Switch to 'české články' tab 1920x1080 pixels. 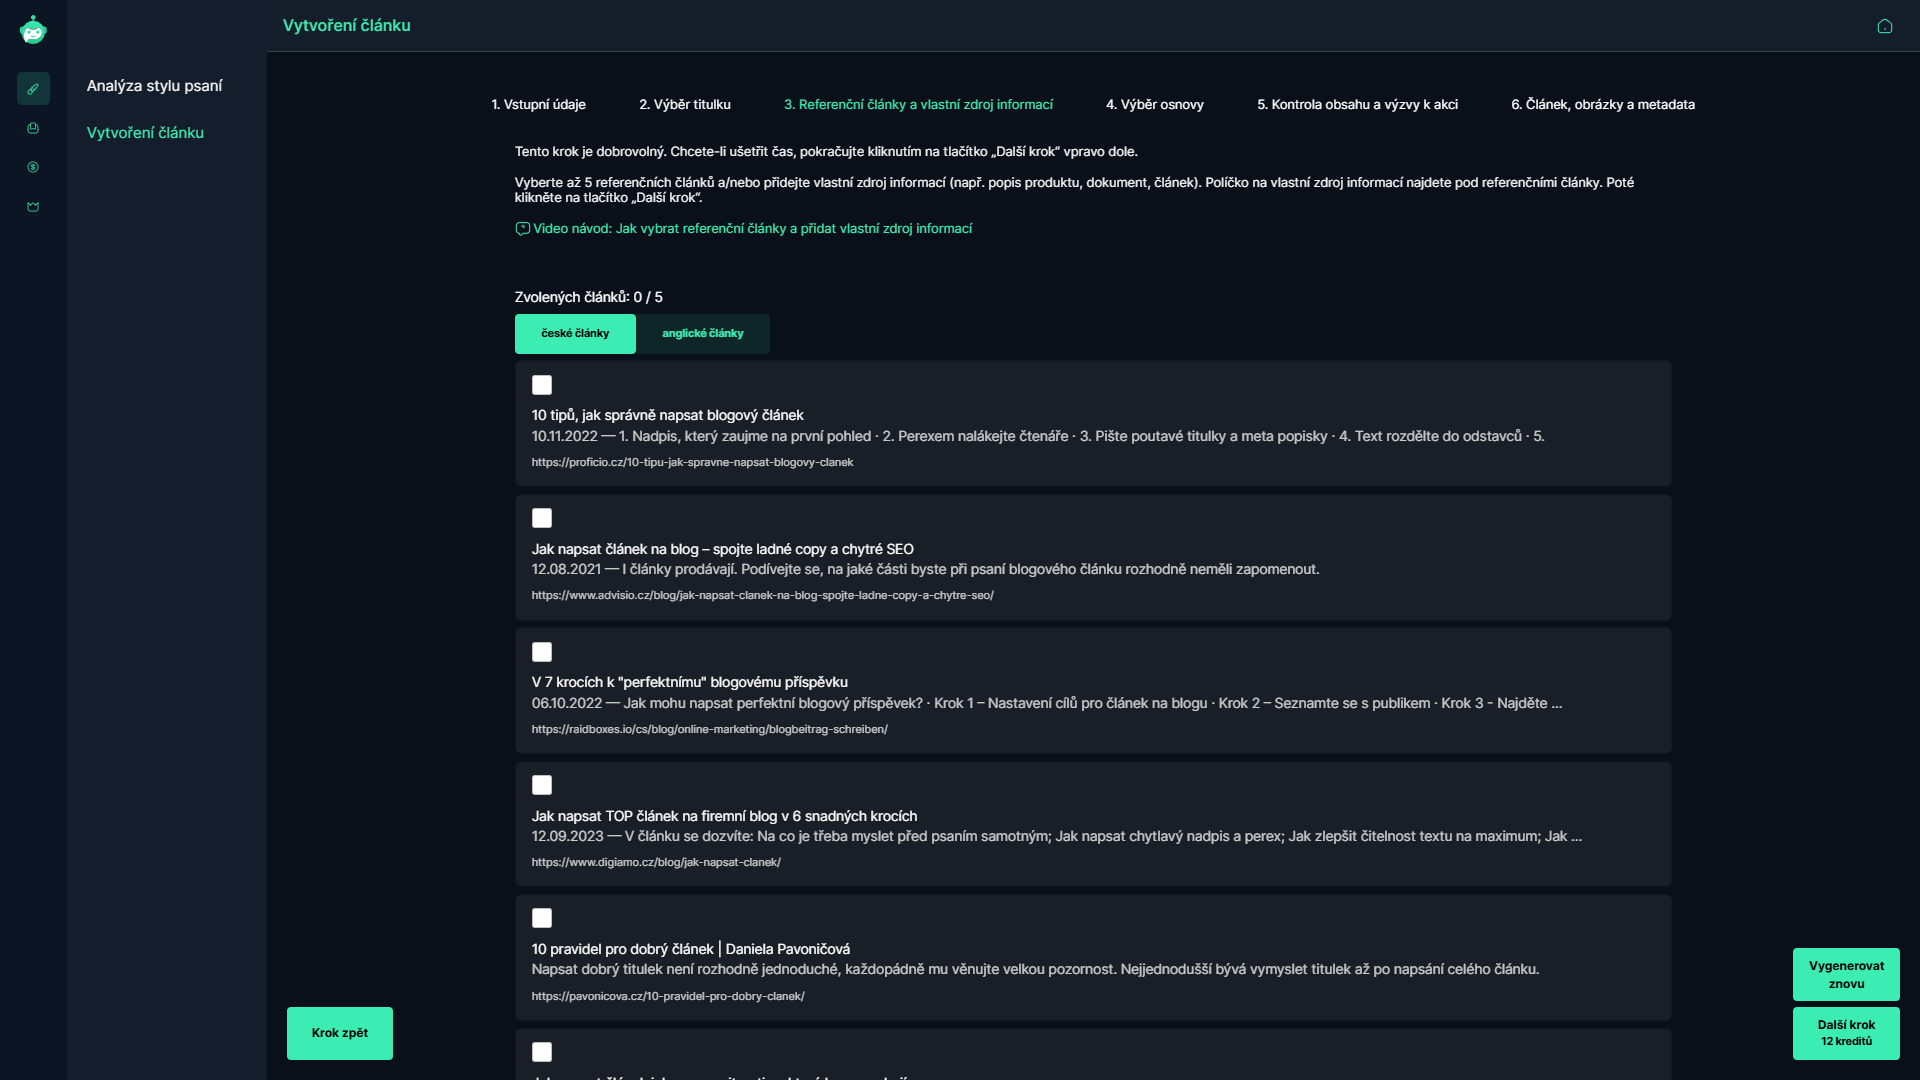575,334
